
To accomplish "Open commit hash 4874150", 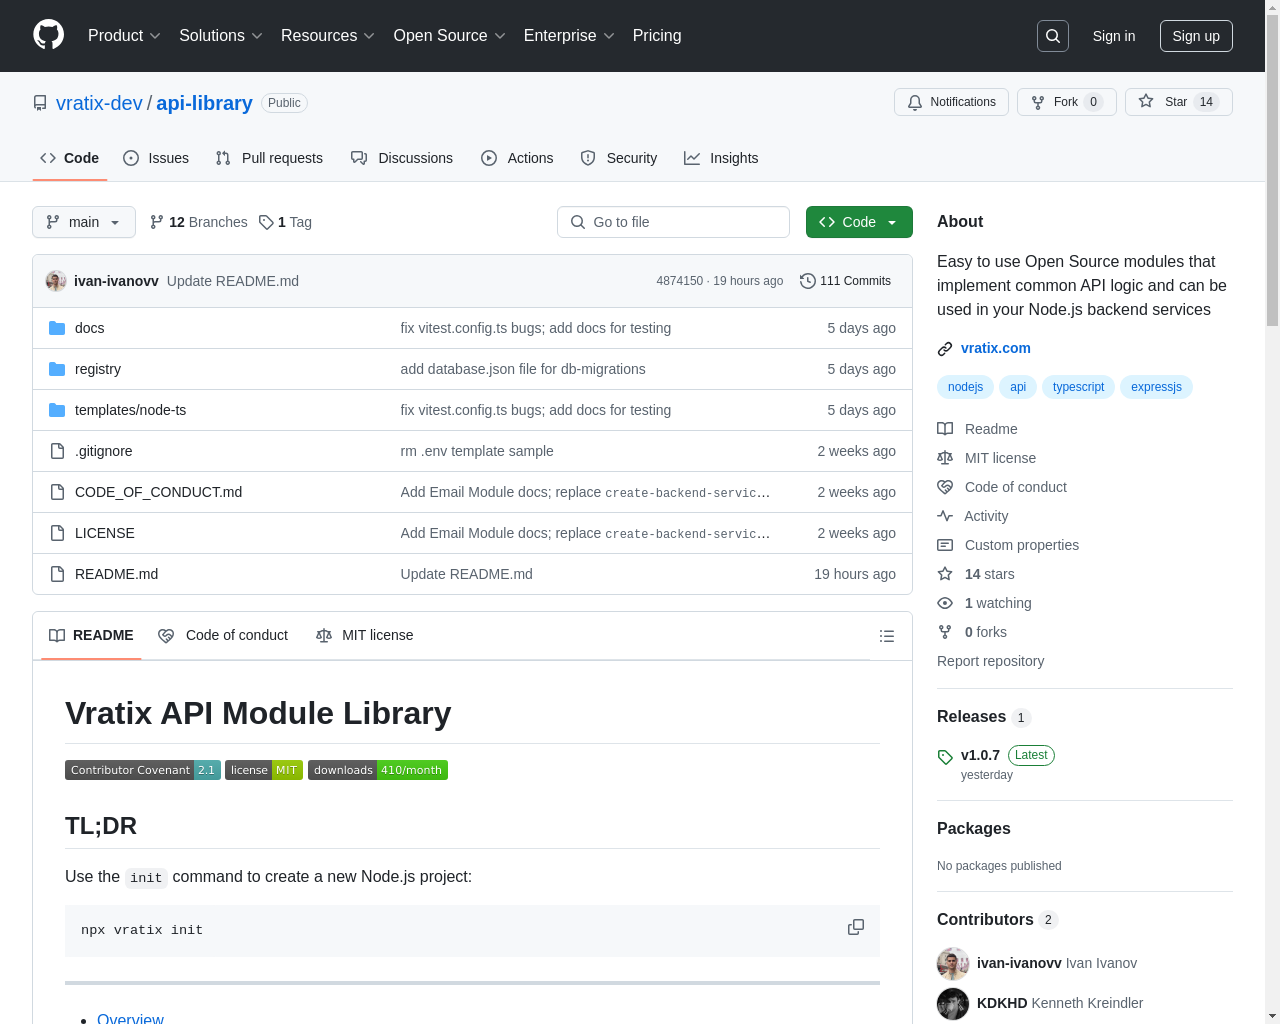I will [x=680, y=281].
